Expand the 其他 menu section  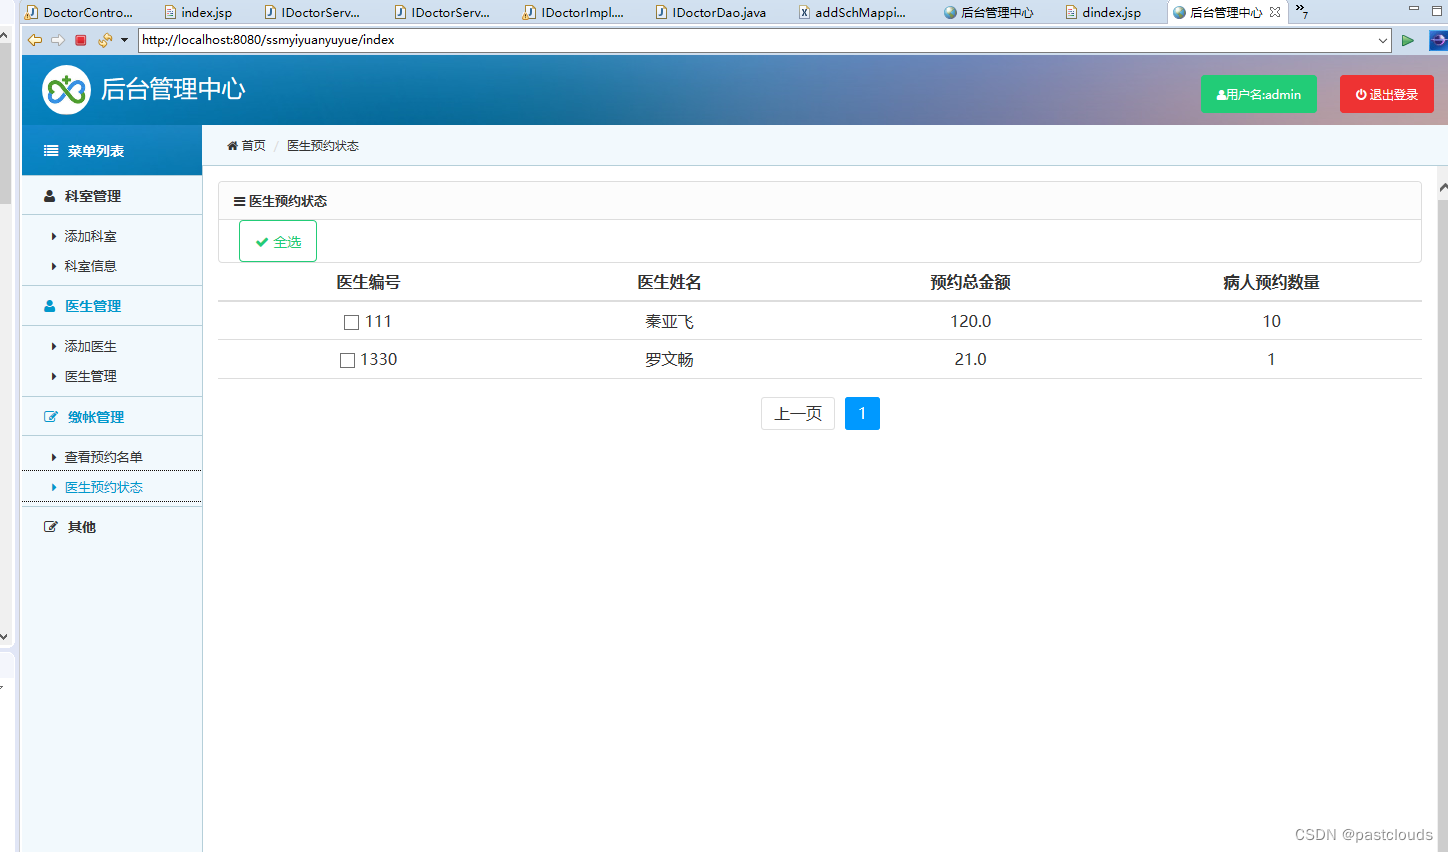pyautogui.click(x=112, y=527)
